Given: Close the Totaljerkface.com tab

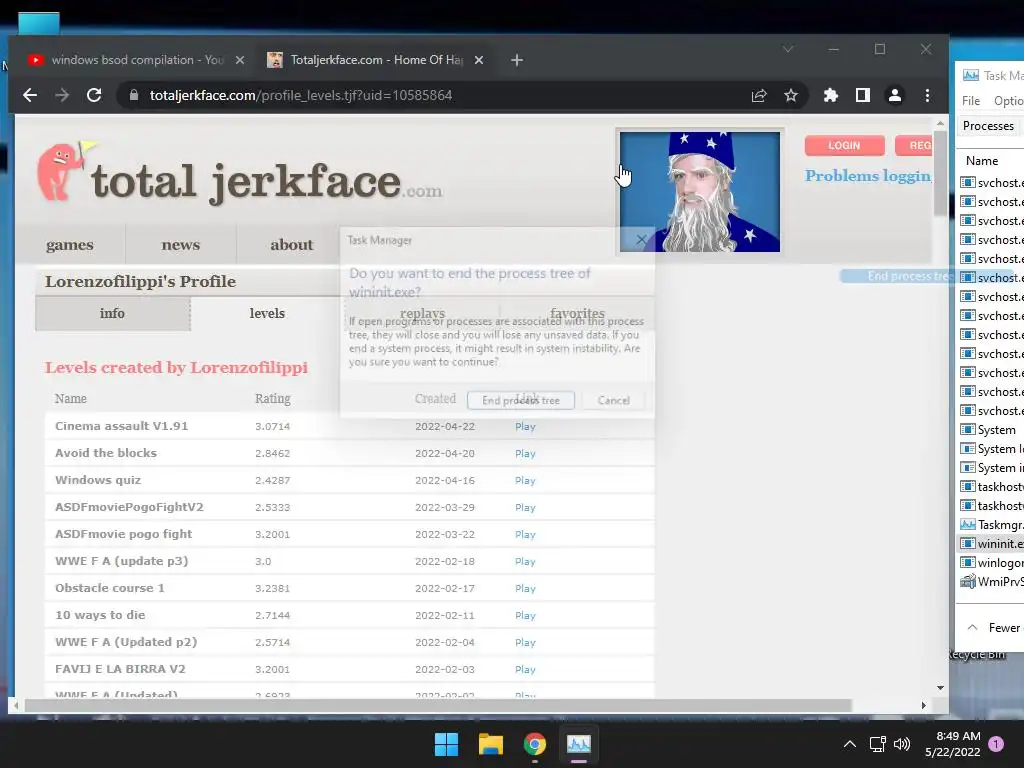Looking at the screenshot, I should (479, 60).
